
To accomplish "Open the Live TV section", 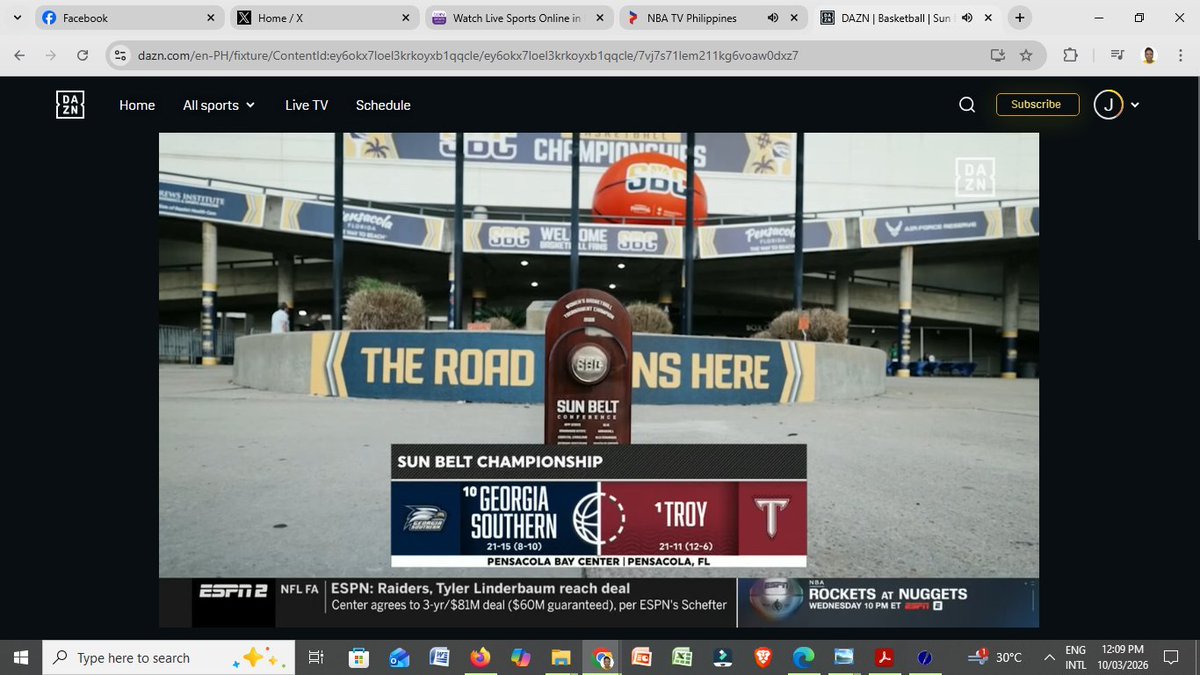I will click(306, 105).
